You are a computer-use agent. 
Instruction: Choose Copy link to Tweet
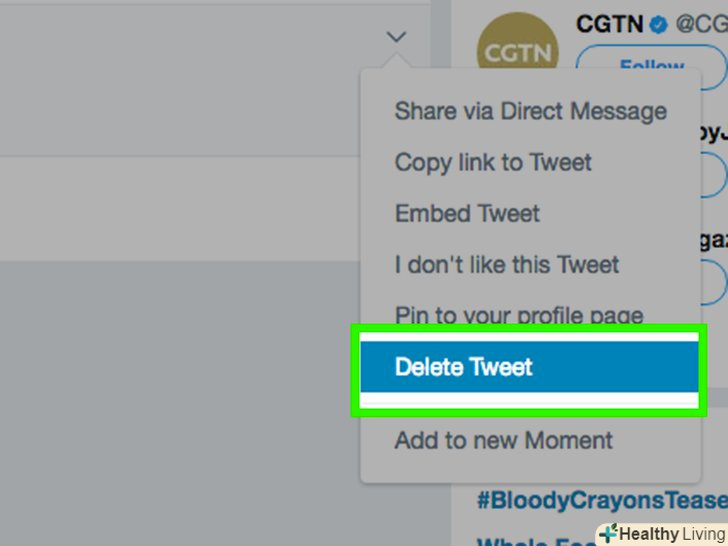tap(493, 162)
